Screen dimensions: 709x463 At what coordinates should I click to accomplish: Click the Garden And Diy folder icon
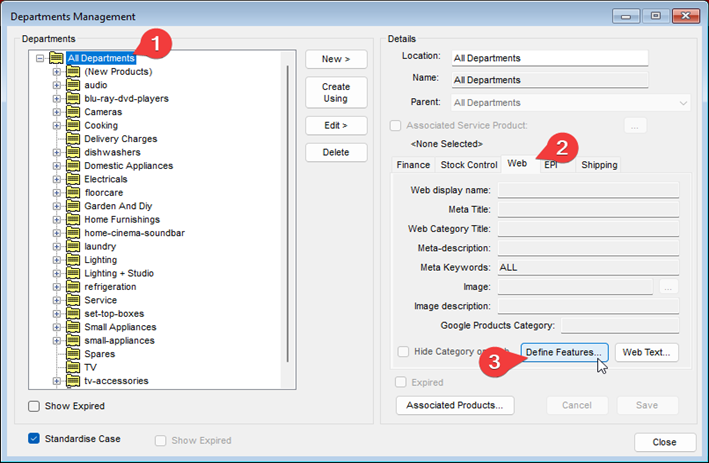point(72,206)
